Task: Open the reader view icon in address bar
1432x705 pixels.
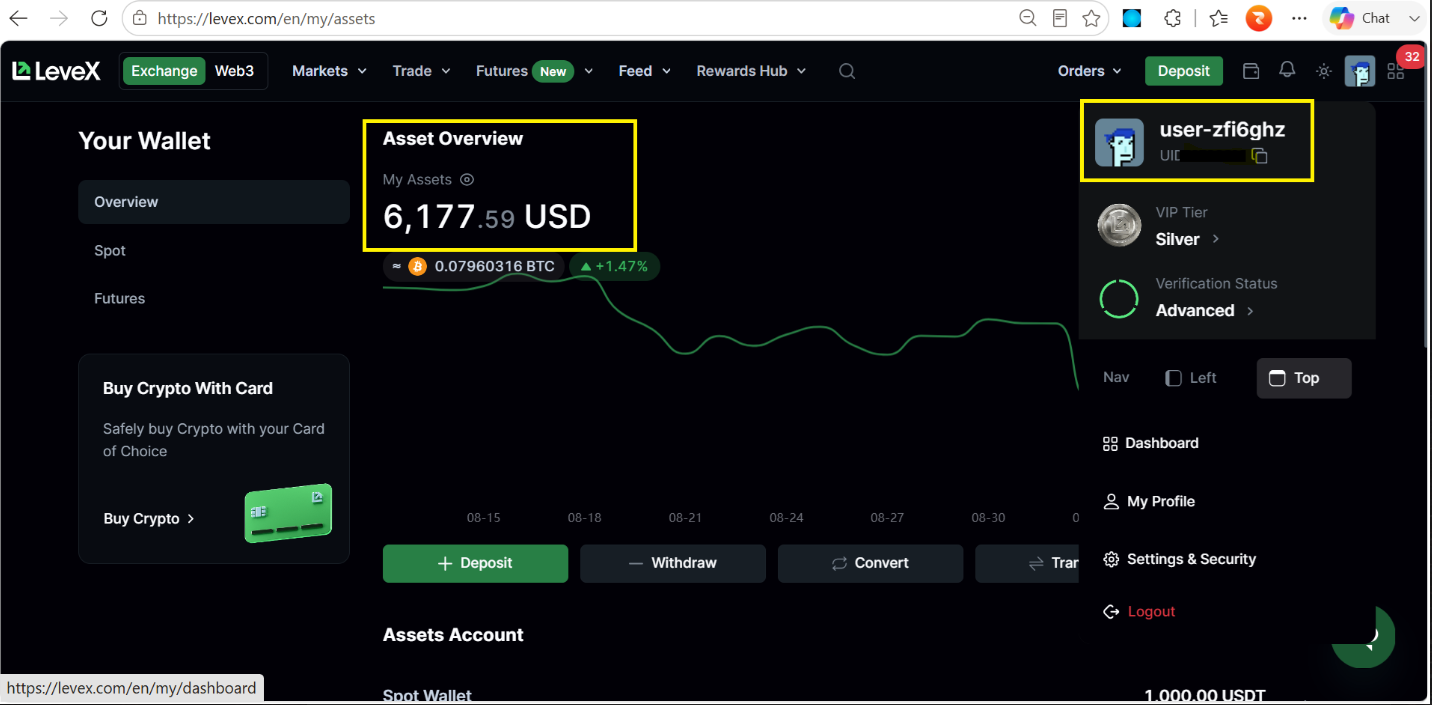Action: pos(1060,18)
